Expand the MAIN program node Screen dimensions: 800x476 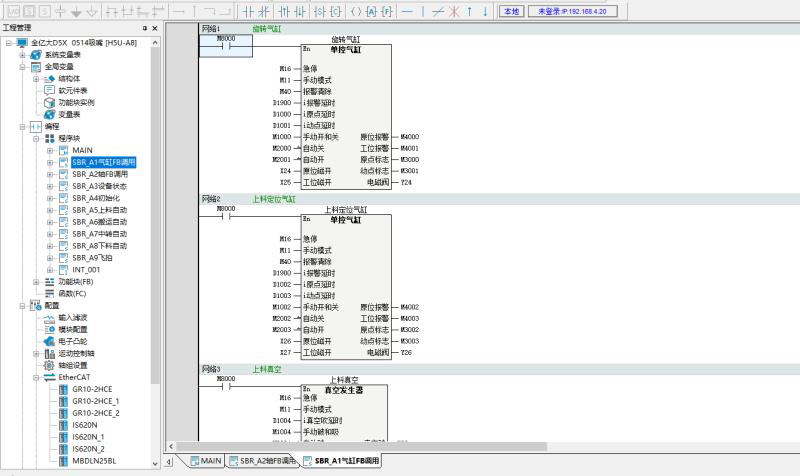tap(50, 151)
